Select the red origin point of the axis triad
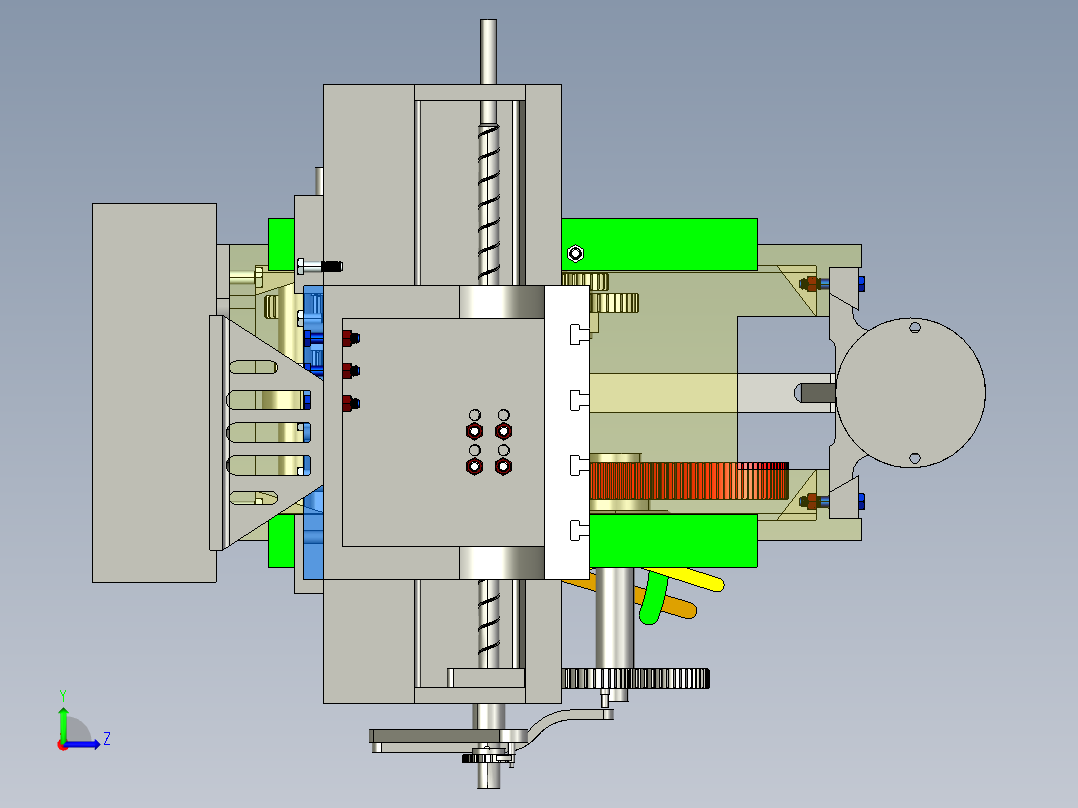This screenshot has width=1078, height=808. click(x=62, y=745)
